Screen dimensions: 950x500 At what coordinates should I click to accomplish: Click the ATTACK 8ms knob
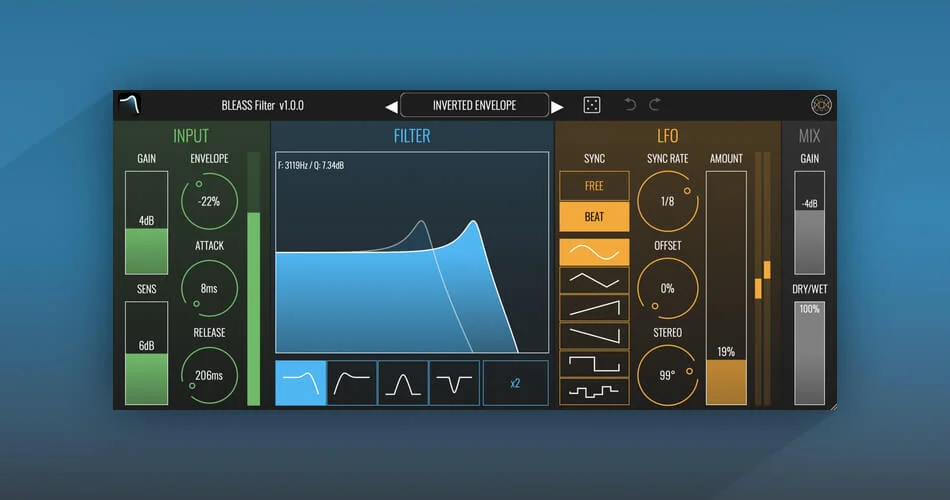point(209,288)
